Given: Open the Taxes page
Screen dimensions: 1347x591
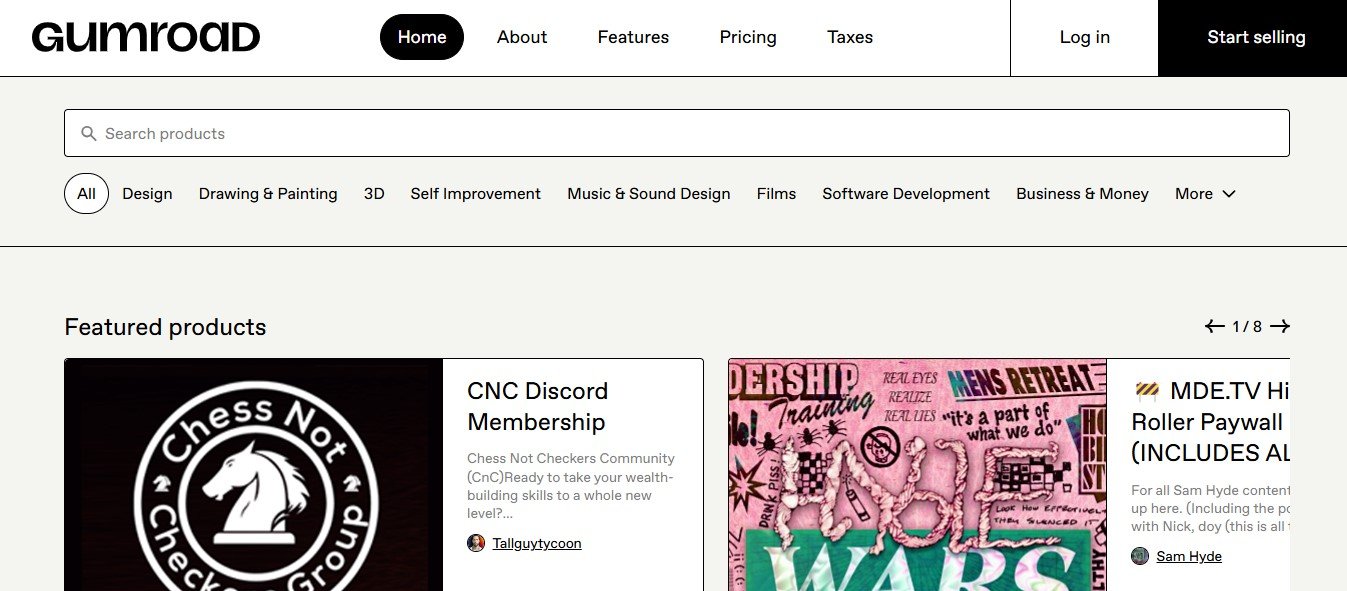Looking at the screenshot, I should click(x=850, y=37).
